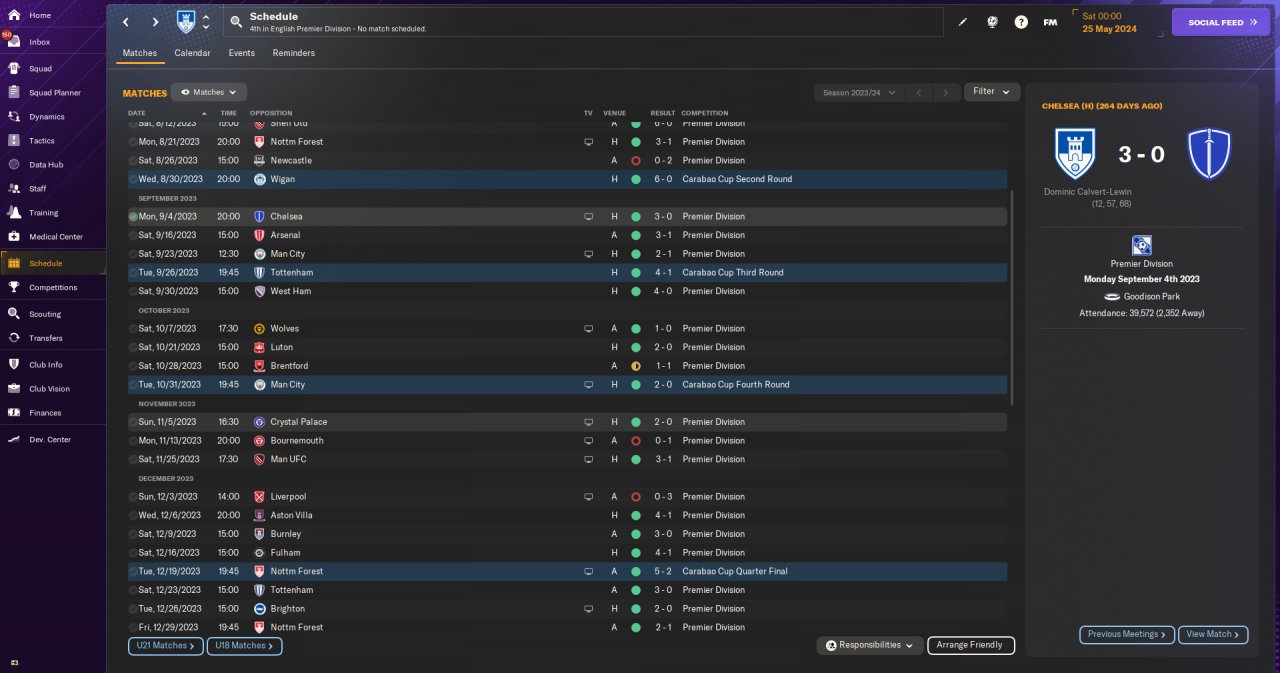Toggle the circle on Brentford row
1280x673 pixels.
click(133, 366)
